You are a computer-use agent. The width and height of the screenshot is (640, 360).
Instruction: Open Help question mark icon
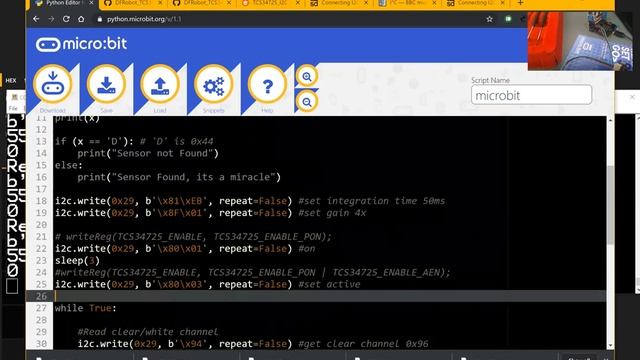[267, 84]
